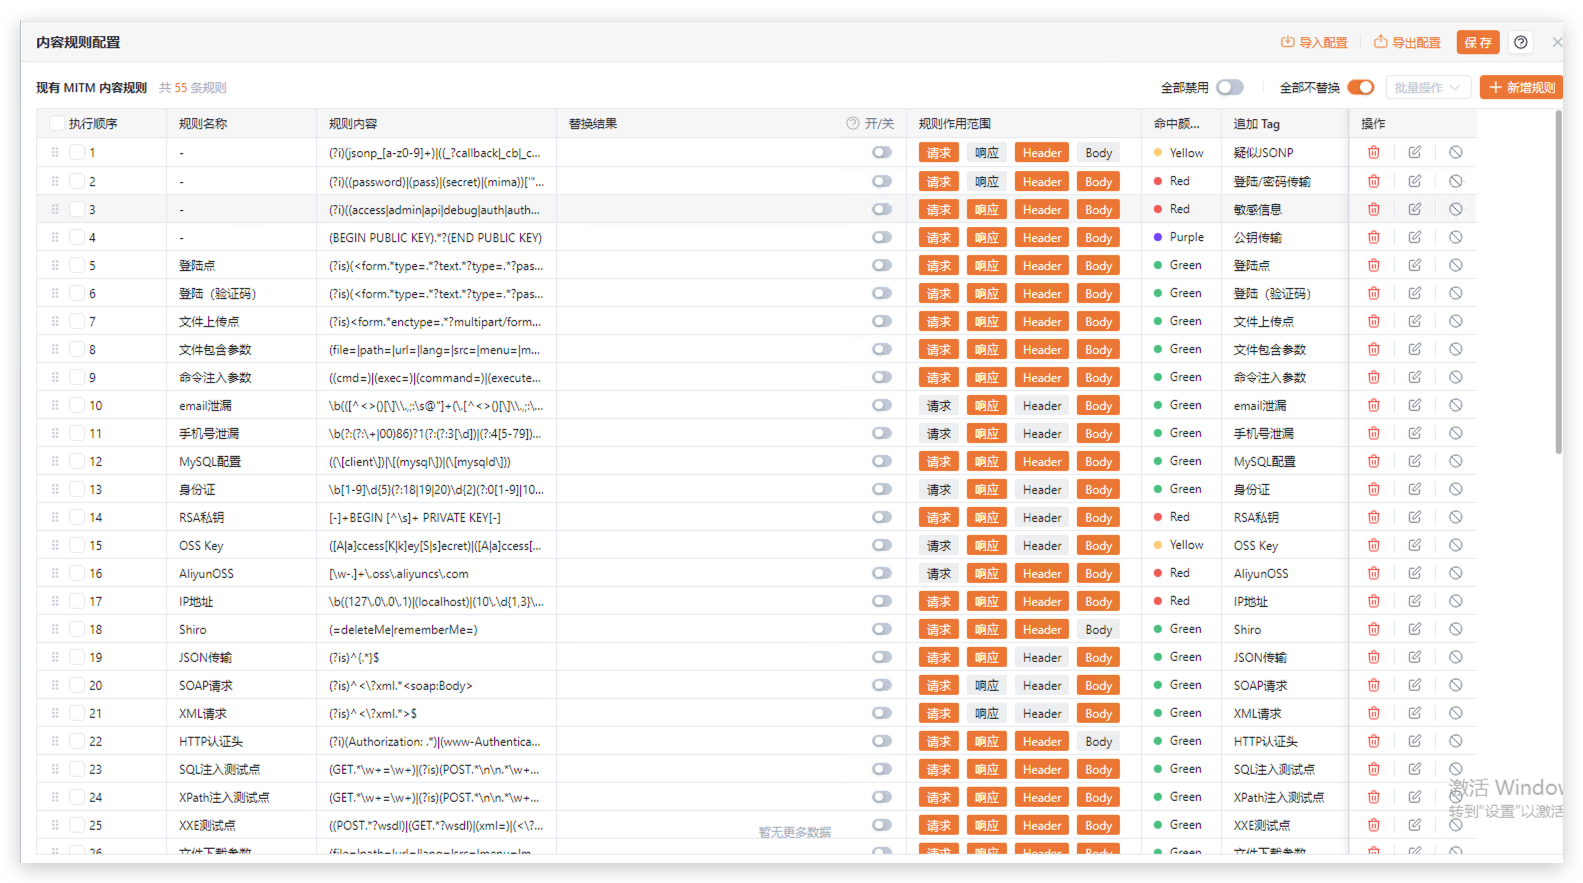
Task: Click the 导入配置 button
Action: [1314, 42]
